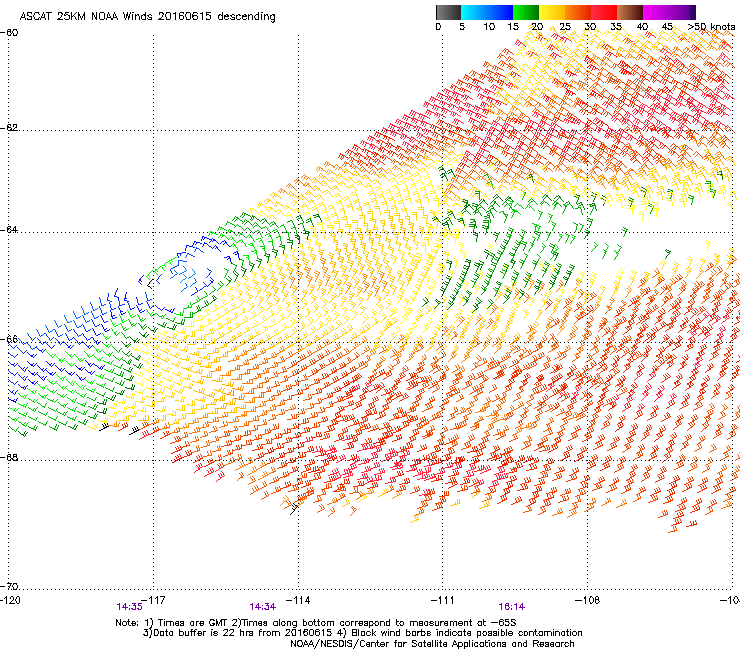Click the -114 longitude label
This screenshot has width=740, height=650.
298,600
